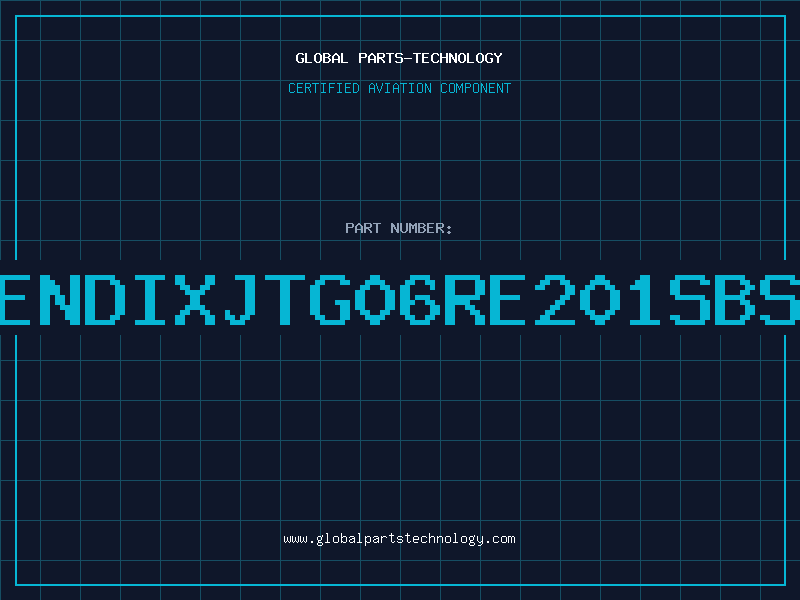Click the large part number ENDIXJTG06RE201SBS
This screenshot has height=600, width=800.
tap(400, 299)
